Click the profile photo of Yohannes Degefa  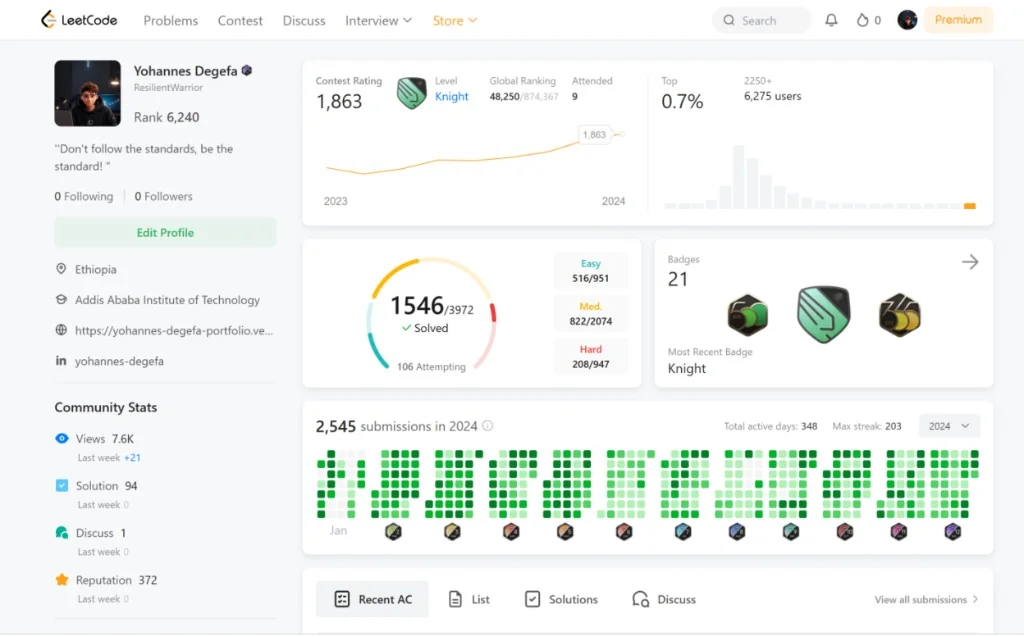pos(88,93)
